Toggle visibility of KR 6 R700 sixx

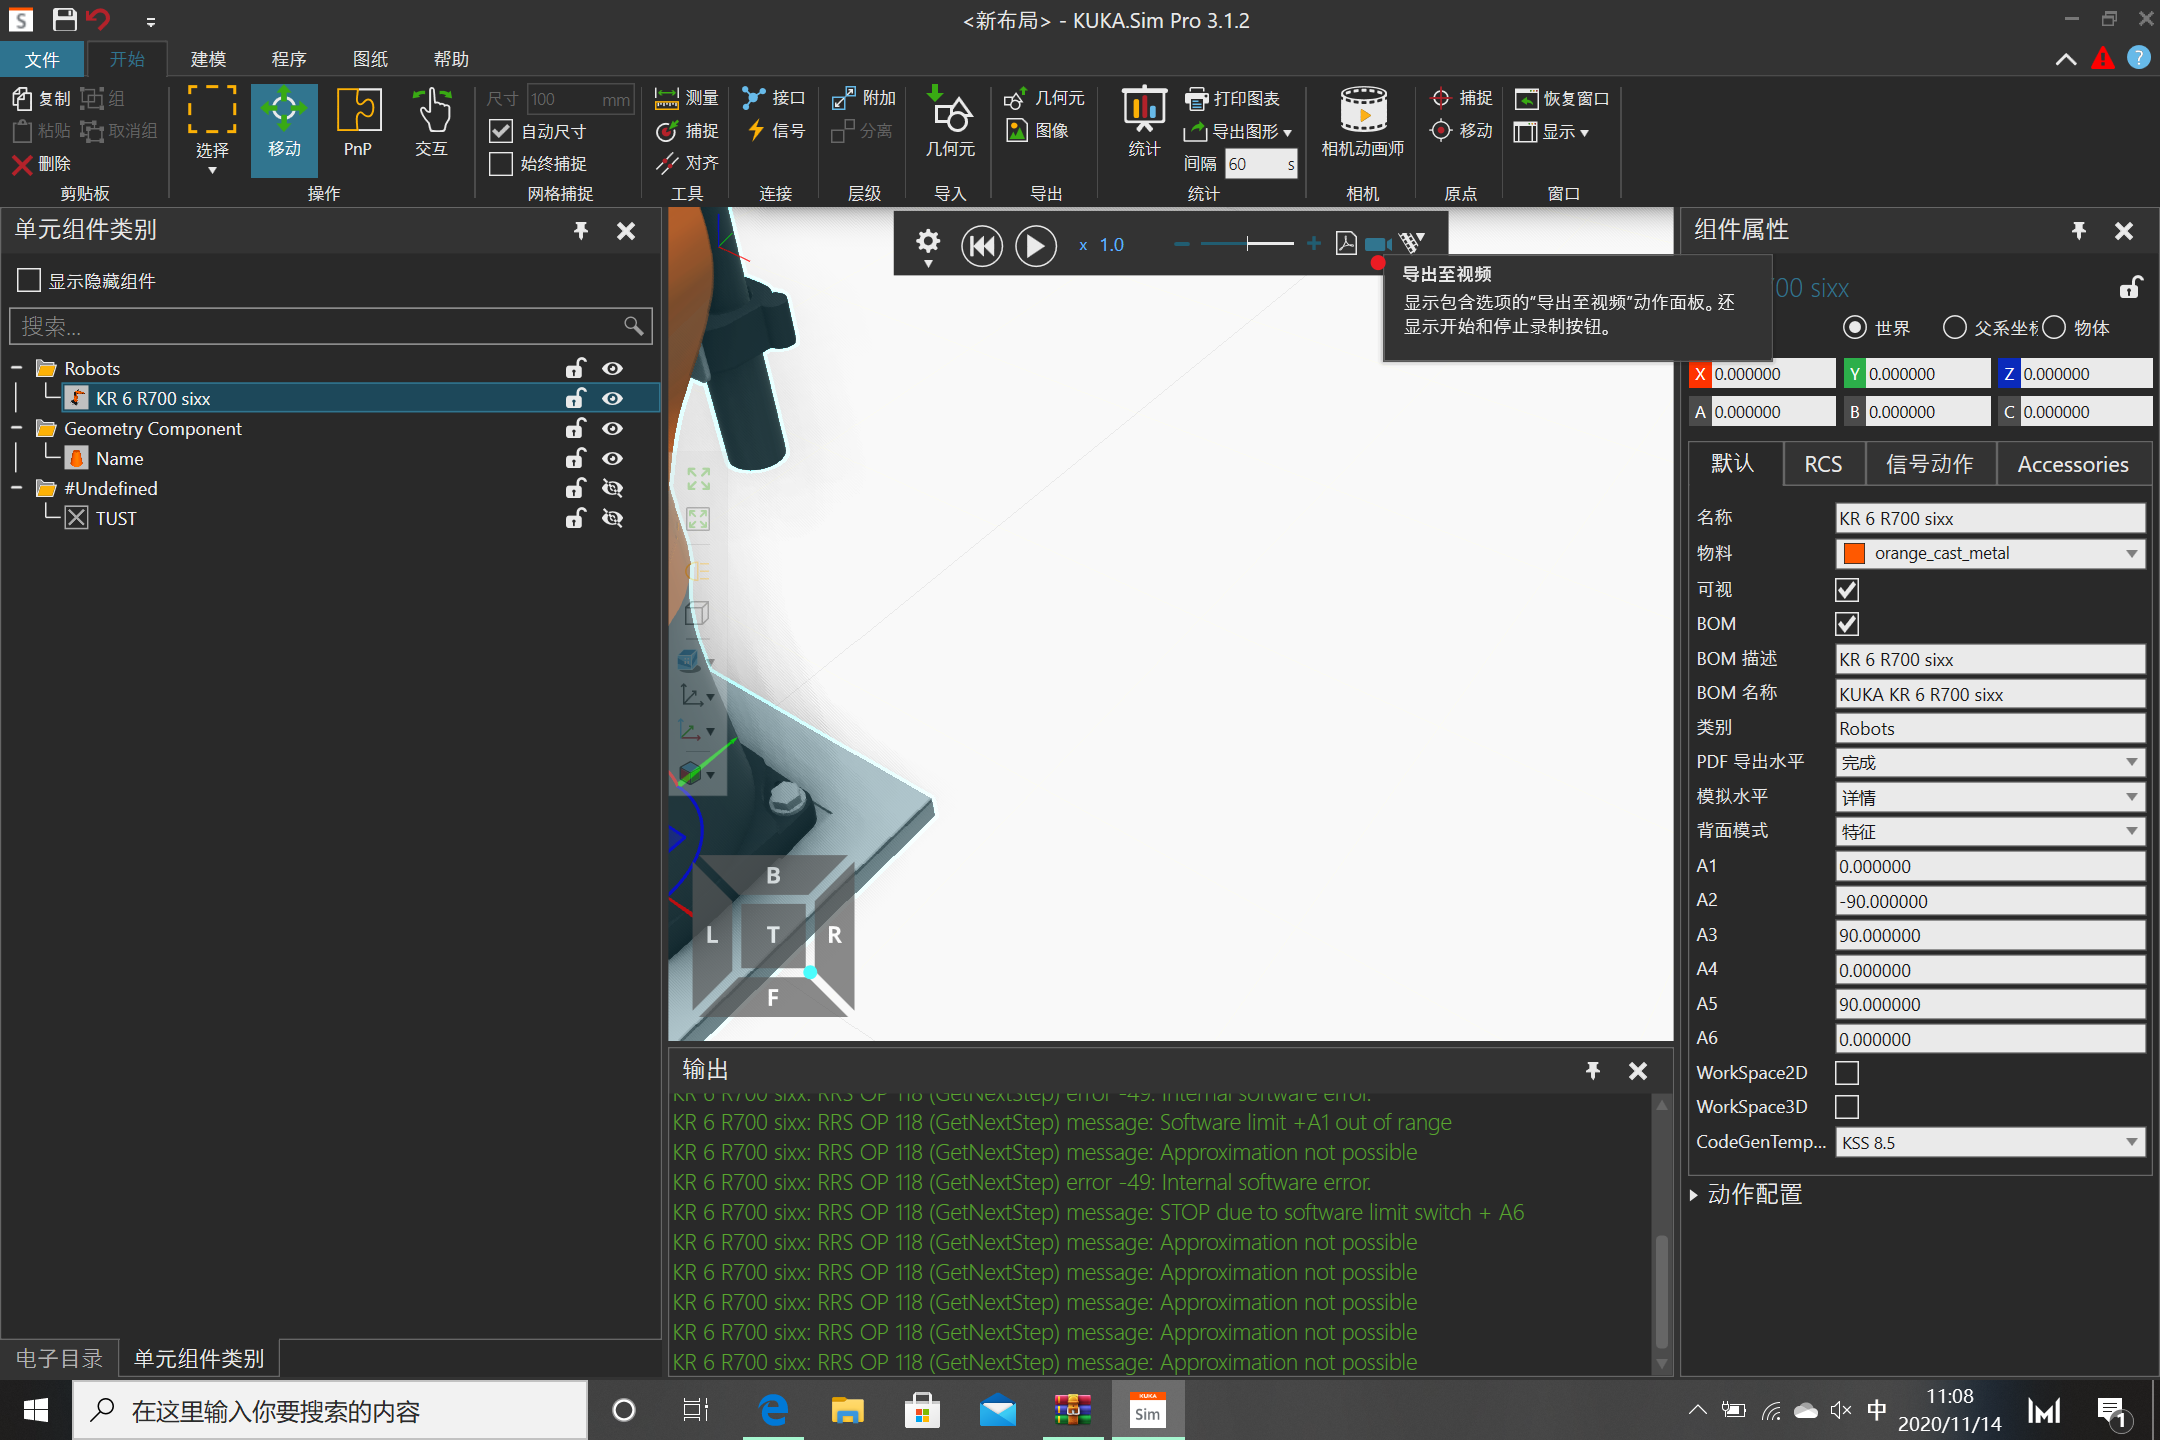pos(613,398)
